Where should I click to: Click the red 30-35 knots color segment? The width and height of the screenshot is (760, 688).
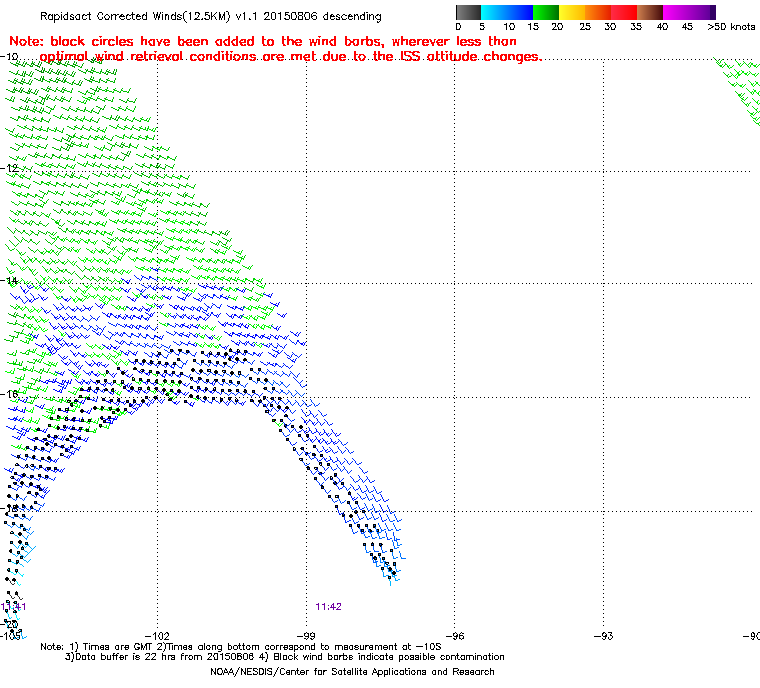[624, 12]
